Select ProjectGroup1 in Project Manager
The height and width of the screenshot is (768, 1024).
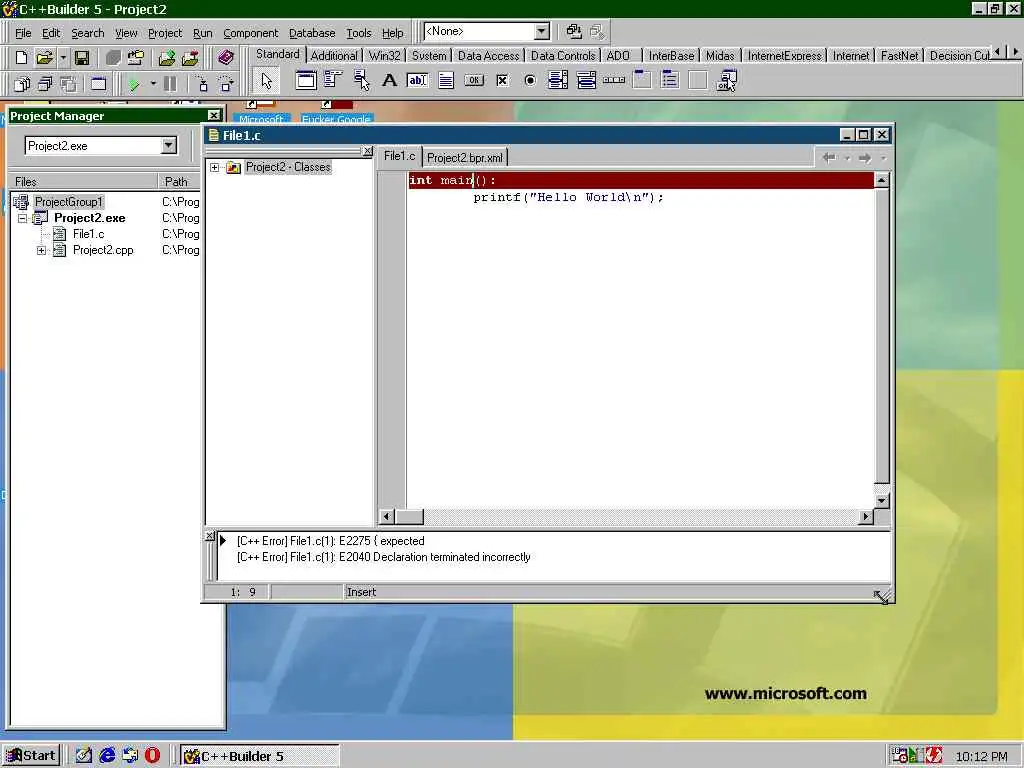69,202
